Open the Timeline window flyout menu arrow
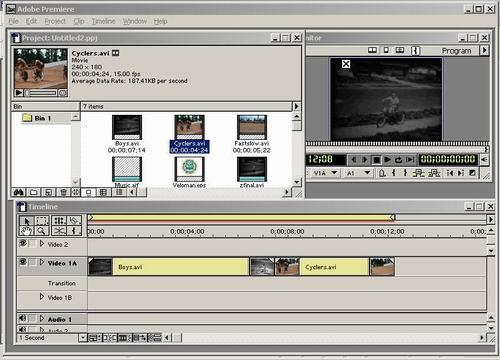Image resolution: width=500 pixels, height=360 pixels. (490, 219)
